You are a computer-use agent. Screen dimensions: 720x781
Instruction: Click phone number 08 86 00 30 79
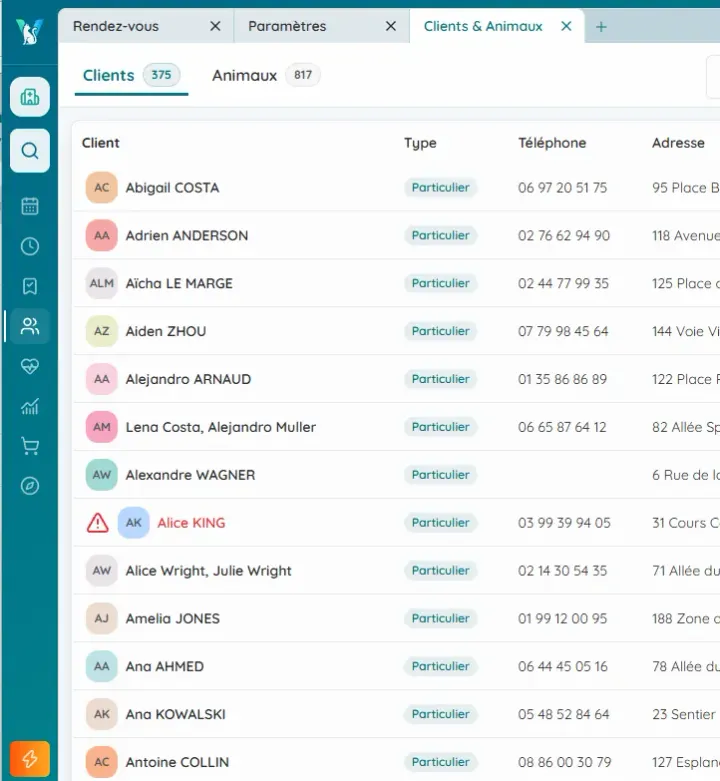565,762
